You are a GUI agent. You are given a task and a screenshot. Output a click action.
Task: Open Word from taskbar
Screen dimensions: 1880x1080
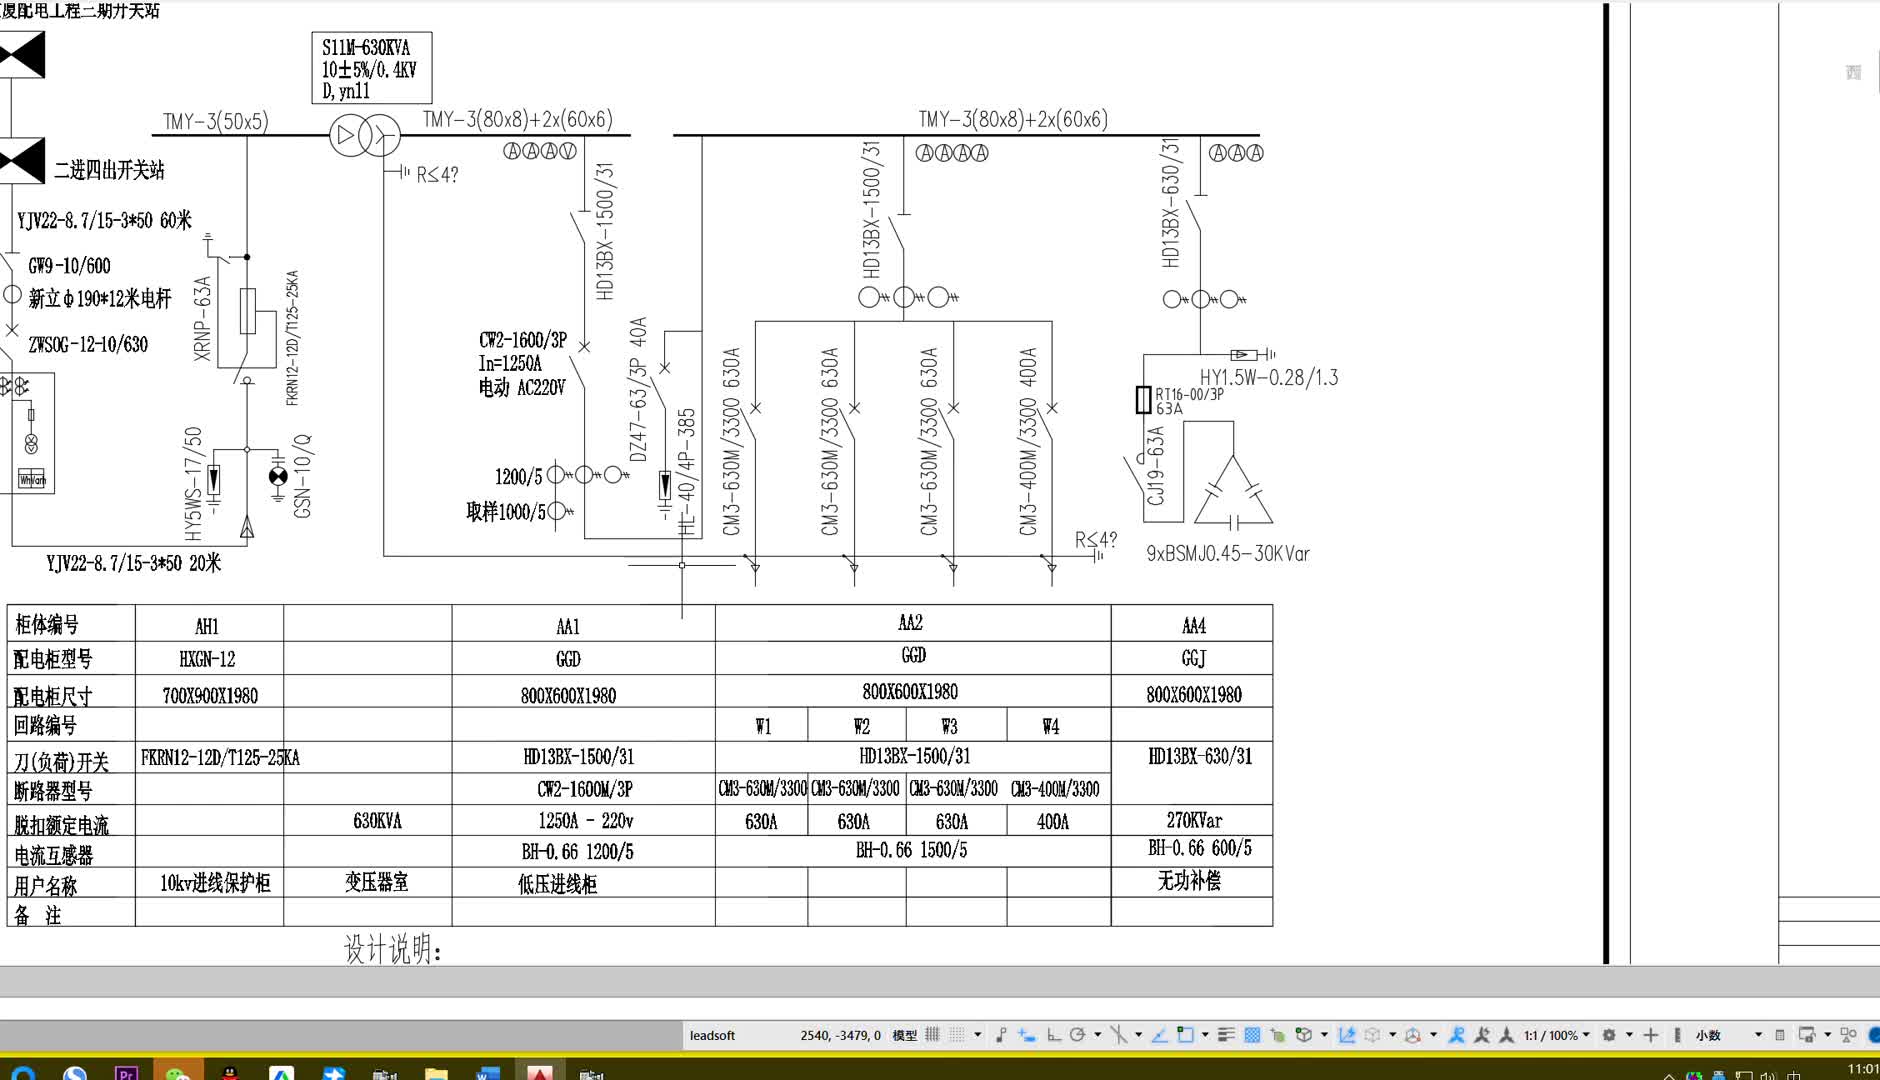[488, 1073]
